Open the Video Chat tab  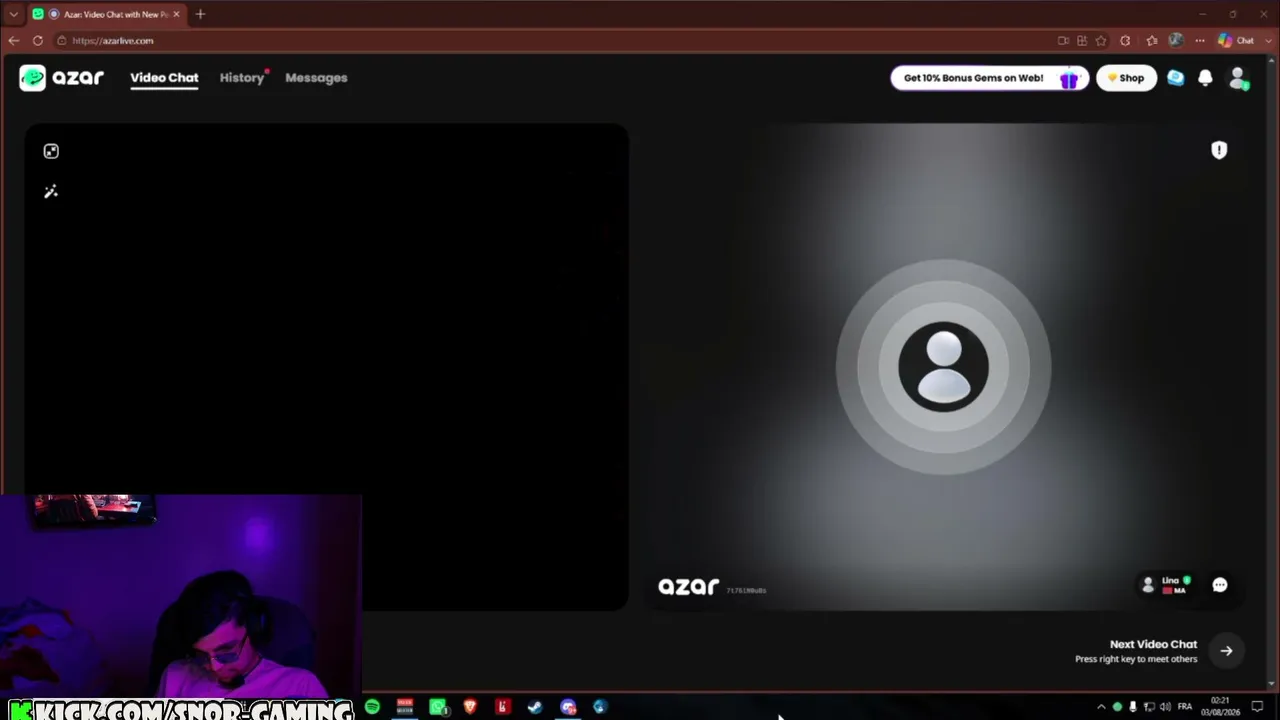[x=164, y=78]
